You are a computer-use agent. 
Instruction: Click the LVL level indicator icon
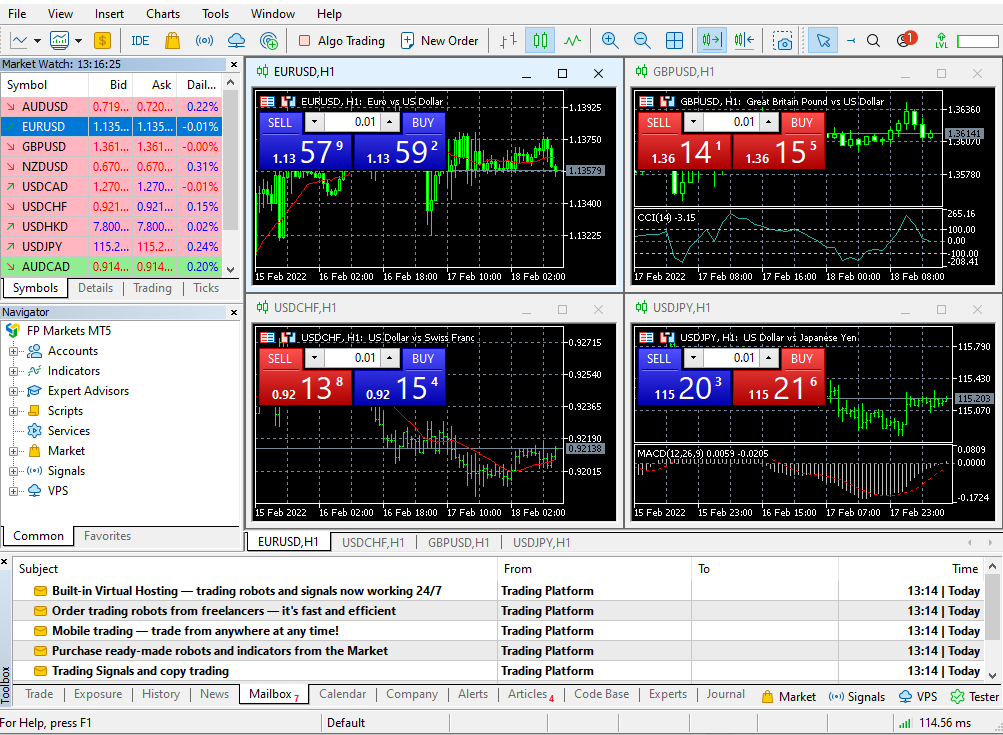[941, 41]
